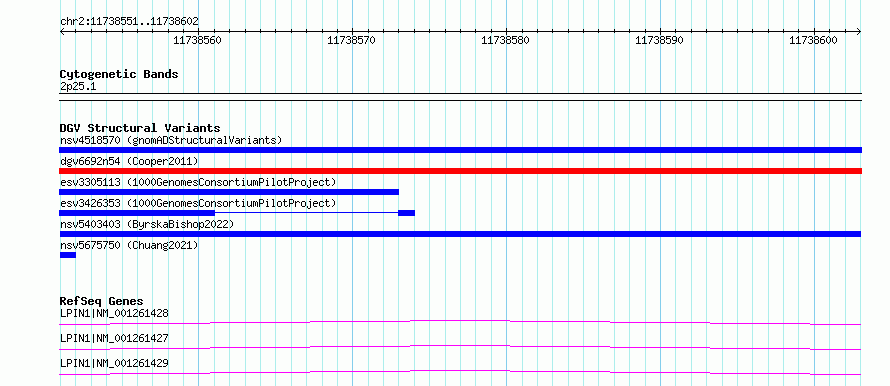Open variant esv3426353 label
Image resolution: width=890 pixels, height=386 pixels.
(x=198, y=203)
